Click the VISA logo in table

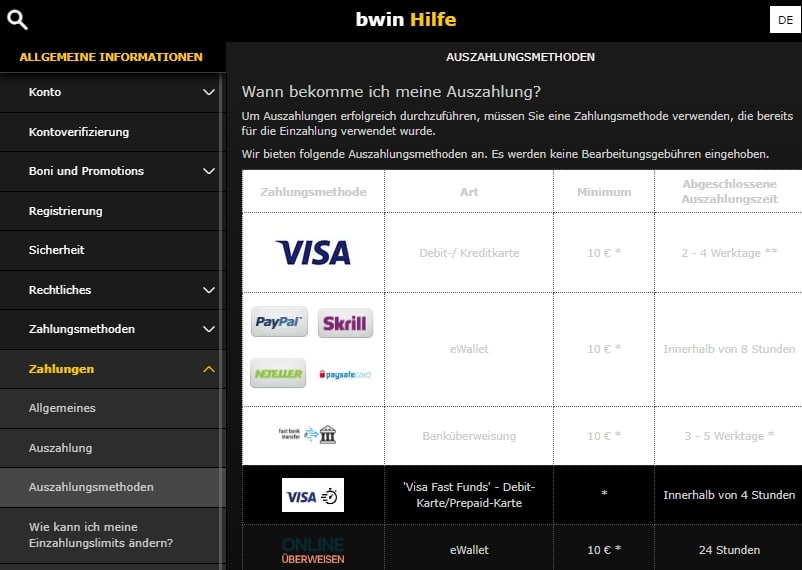(x=313, y=252)
